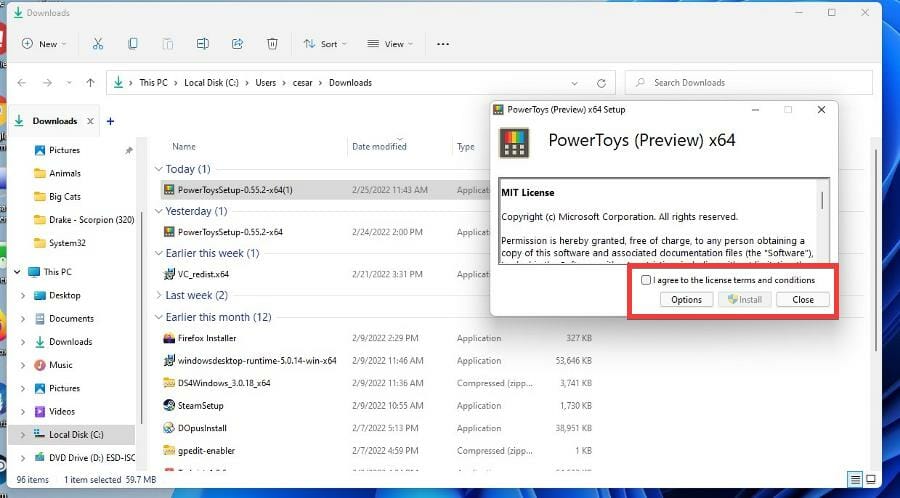This screenshot has height=498, width=900.
Task: Click the pin icon next to Pictures
Action: 129,150
